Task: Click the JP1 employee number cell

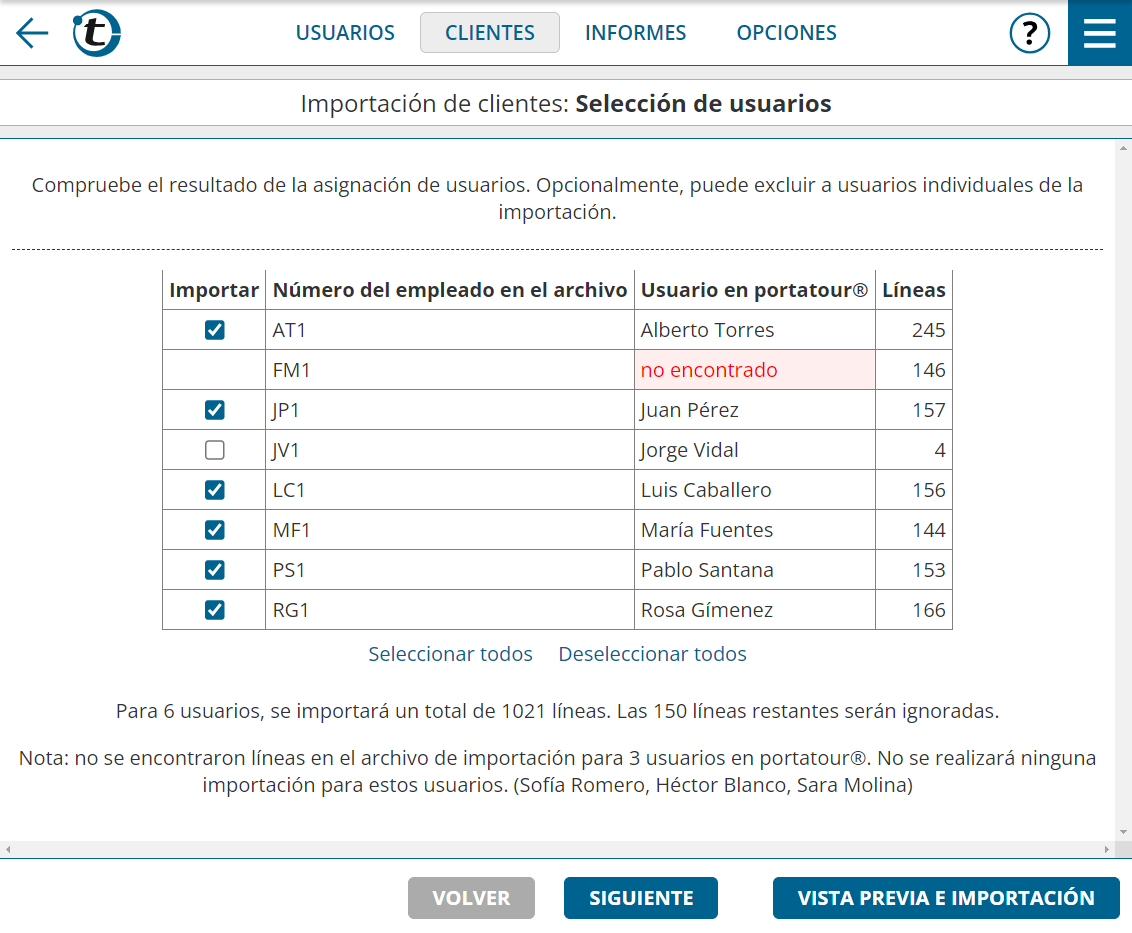Action: click(450, 410)
